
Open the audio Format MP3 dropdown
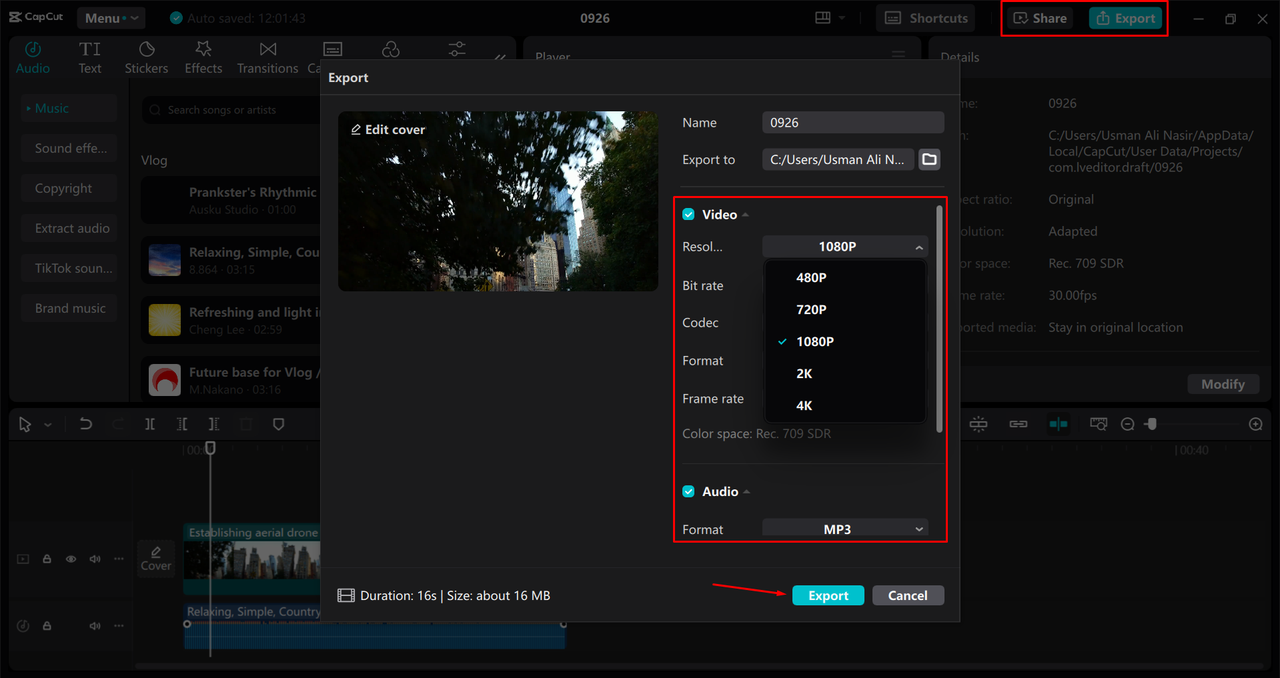(845, 529)
